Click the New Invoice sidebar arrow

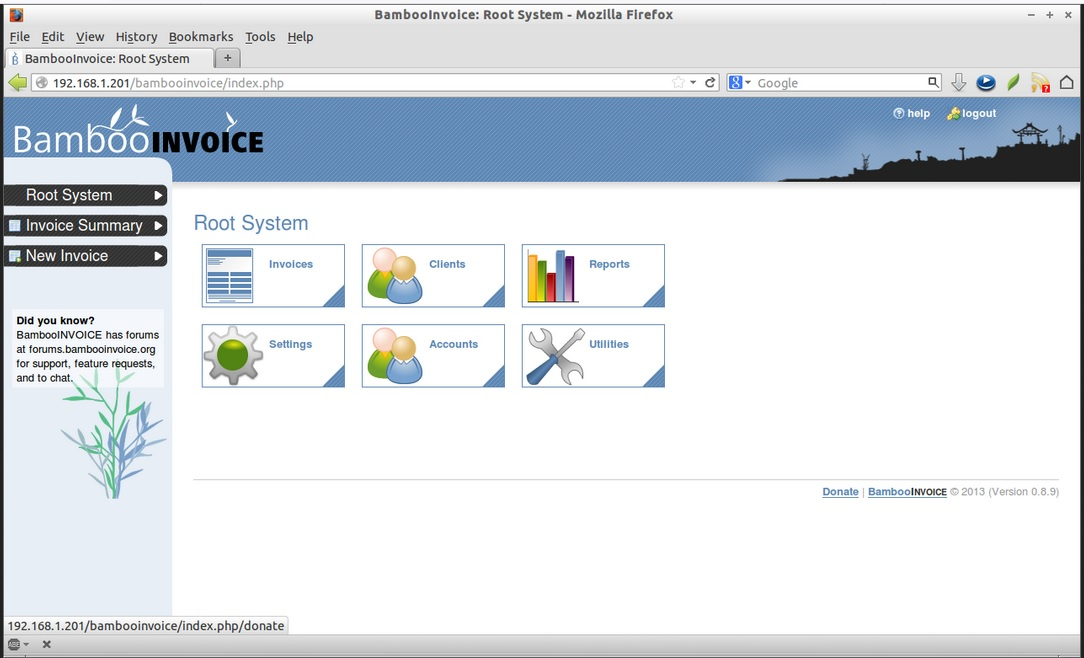click(158, 256)
